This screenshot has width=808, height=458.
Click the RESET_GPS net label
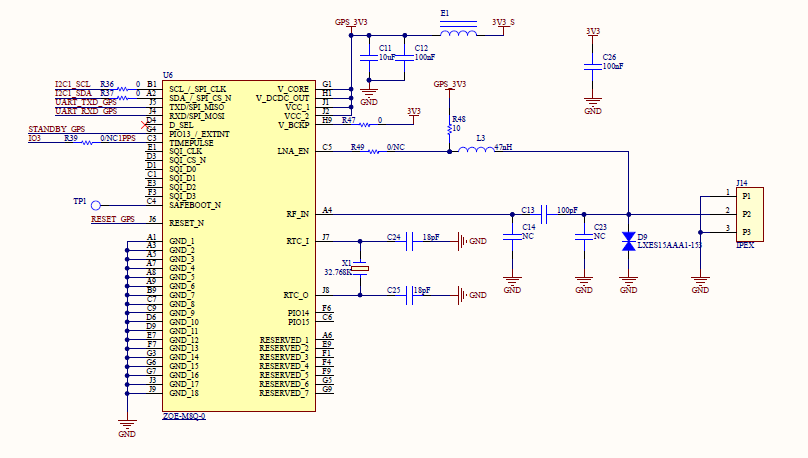112,219
